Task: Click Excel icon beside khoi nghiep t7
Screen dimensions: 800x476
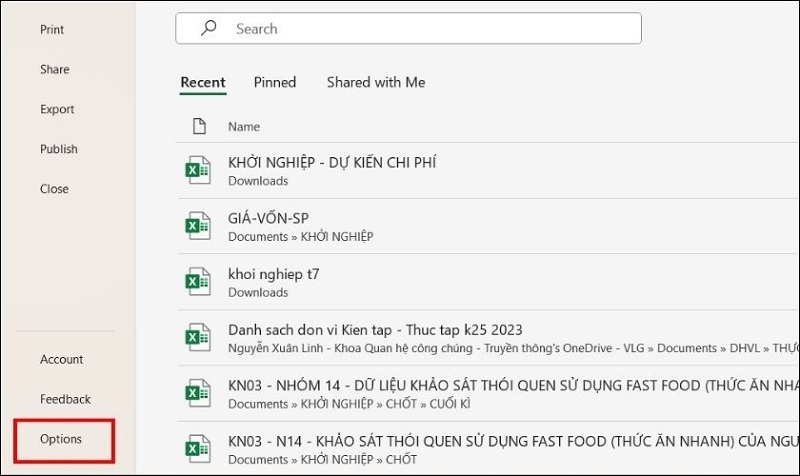Action: (x=197, y=282)
